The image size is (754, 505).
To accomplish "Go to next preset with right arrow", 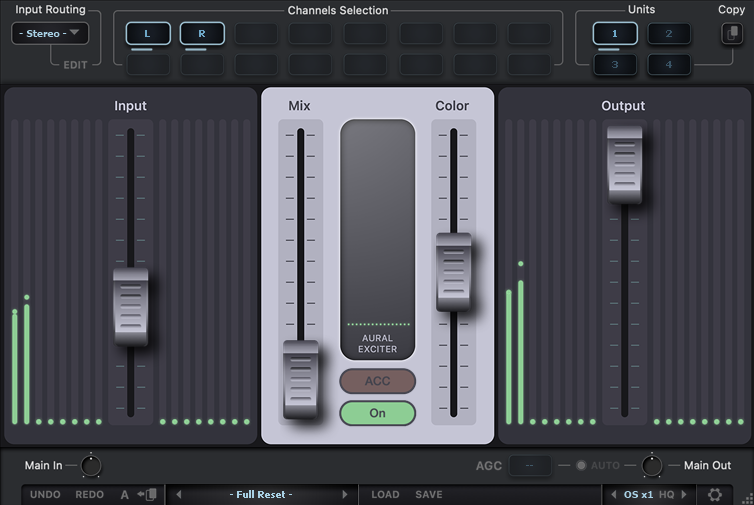I will pos(344,494).
